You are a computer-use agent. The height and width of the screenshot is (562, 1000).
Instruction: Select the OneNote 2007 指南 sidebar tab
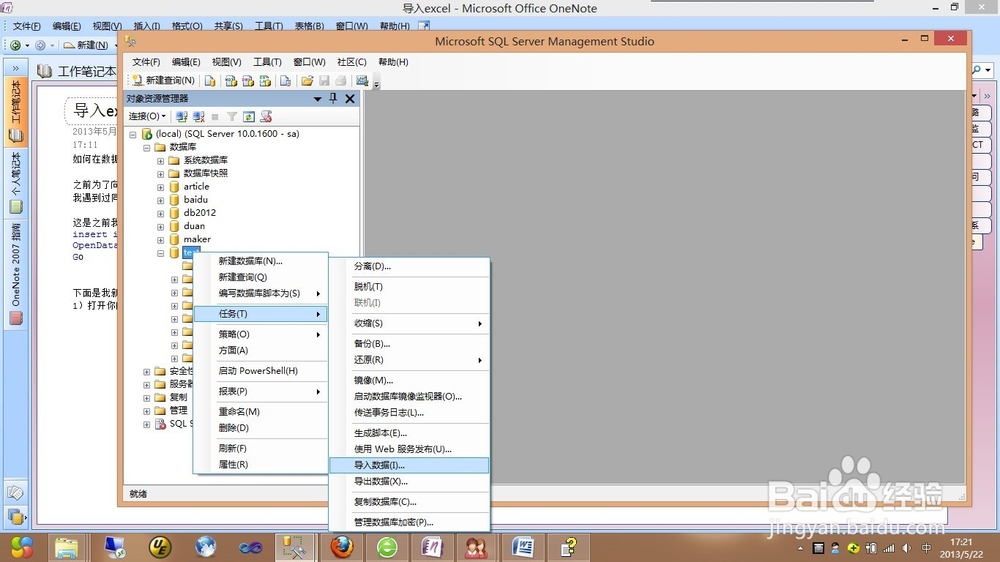(16, 274)
